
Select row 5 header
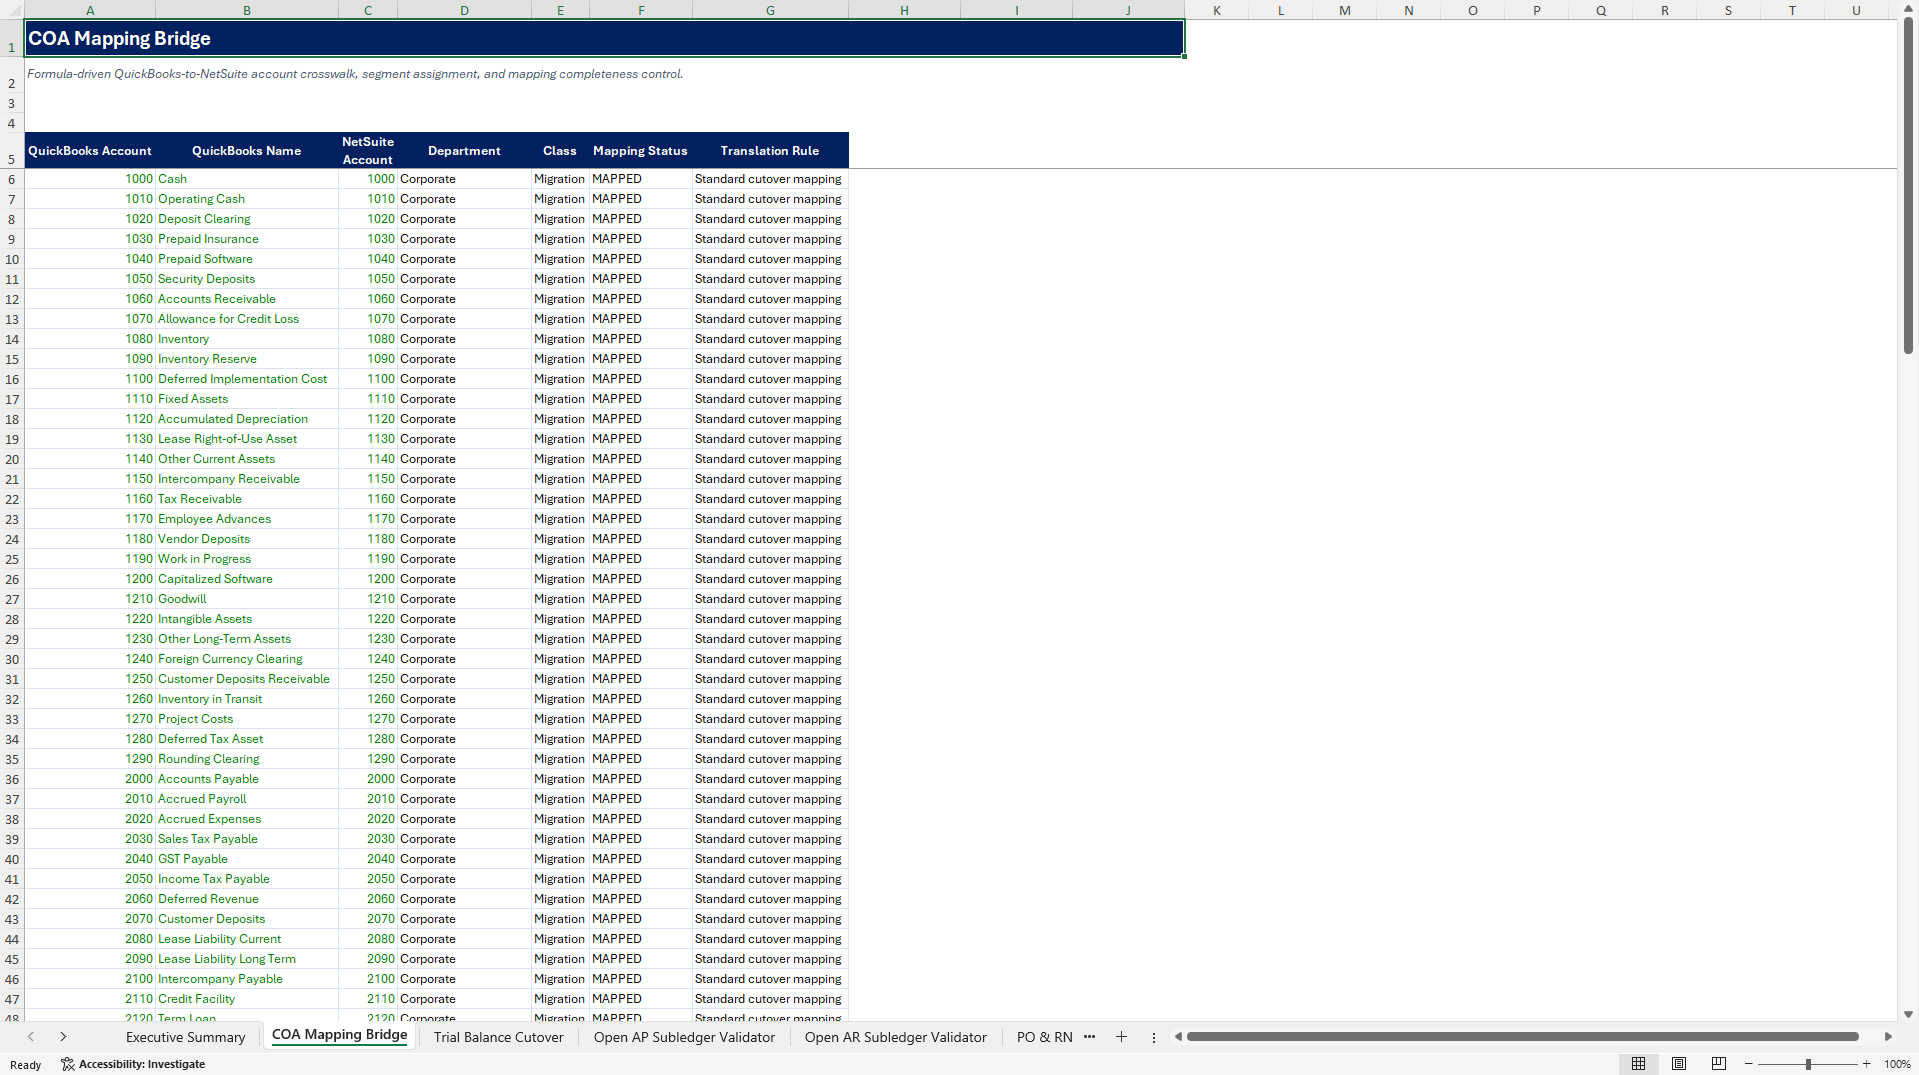[x=12, y=150]
